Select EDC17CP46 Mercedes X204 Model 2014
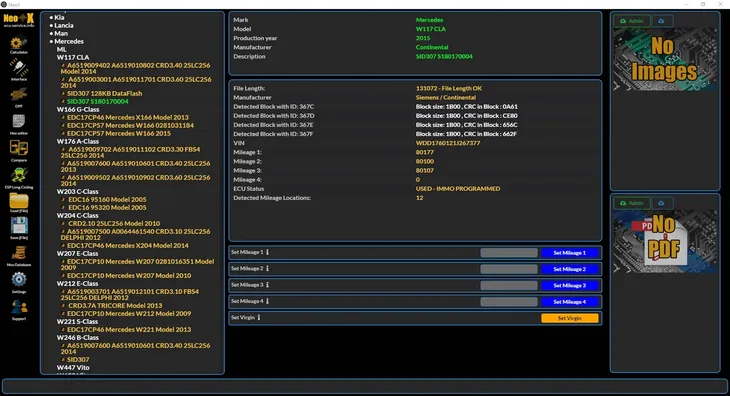Image resolution: width=730 pixels, height=396 pixels. tap(128, 245)
